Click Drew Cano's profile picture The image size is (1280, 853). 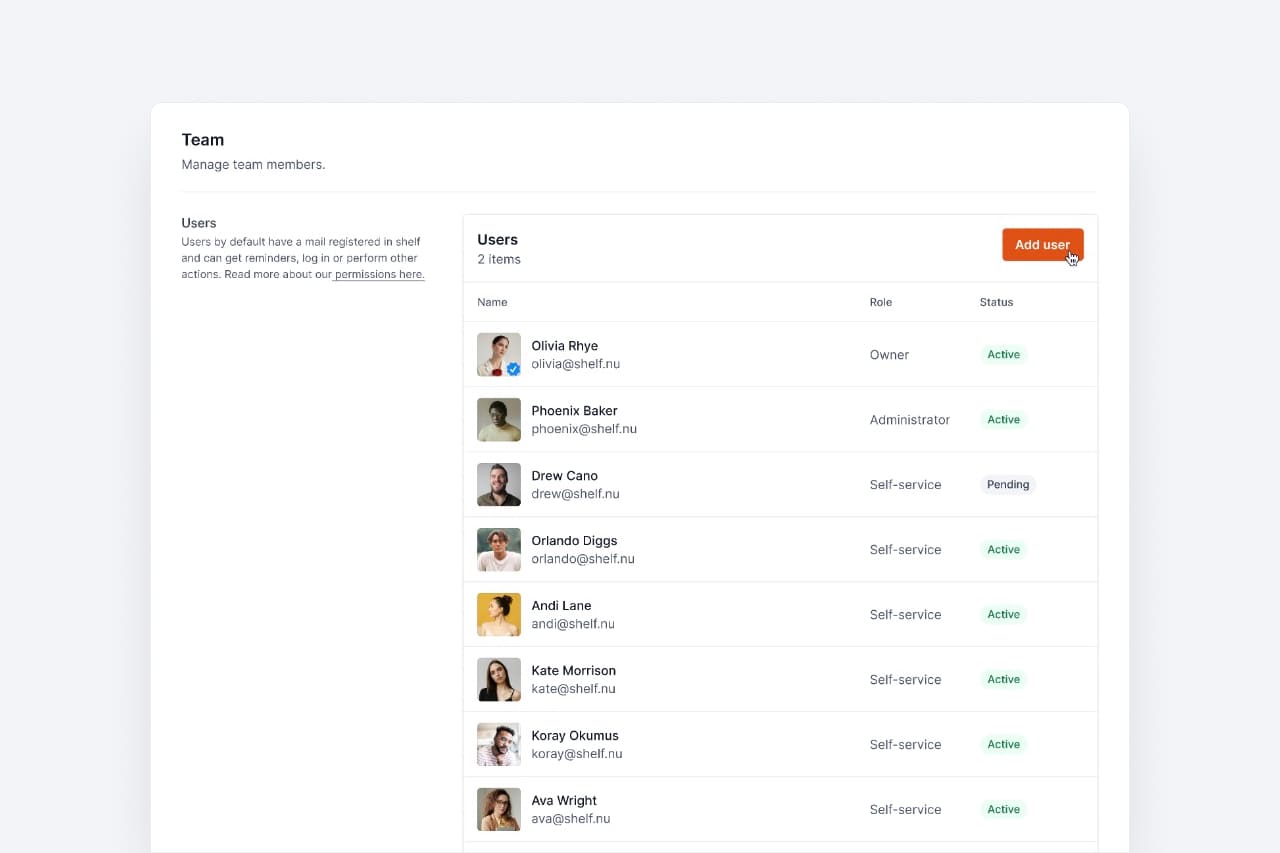tap(498, 484)
